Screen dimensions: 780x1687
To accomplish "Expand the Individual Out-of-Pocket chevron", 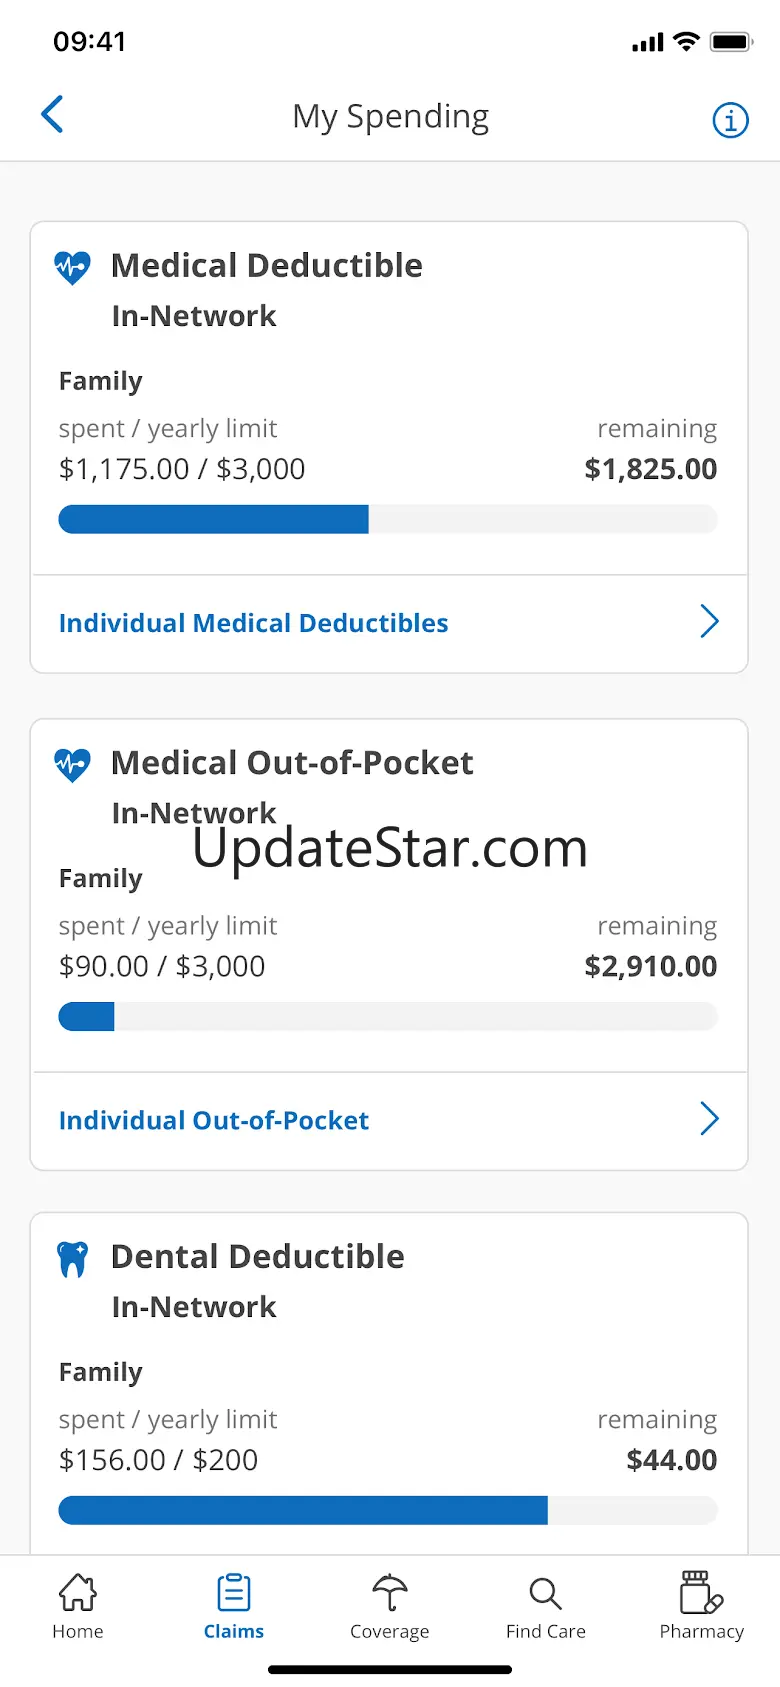I will [x=709, y=1119].
